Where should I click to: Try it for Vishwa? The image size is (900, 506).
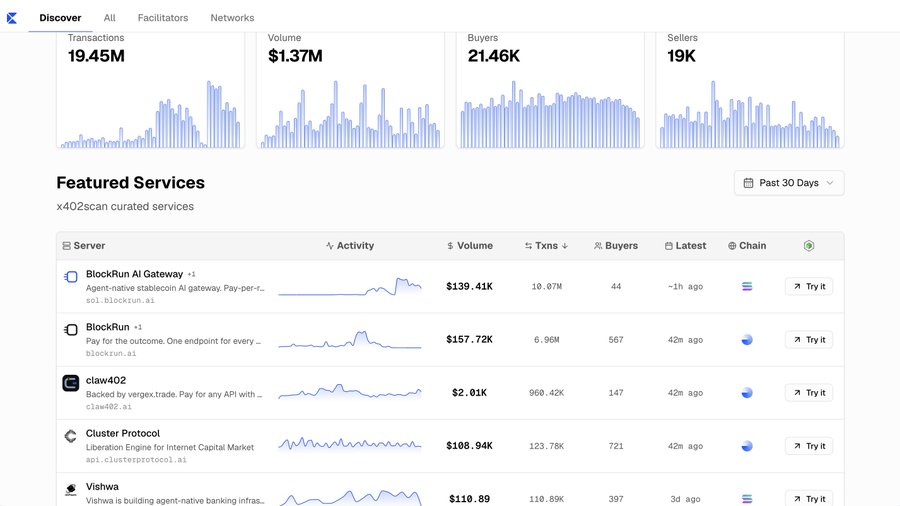[809, 499]
